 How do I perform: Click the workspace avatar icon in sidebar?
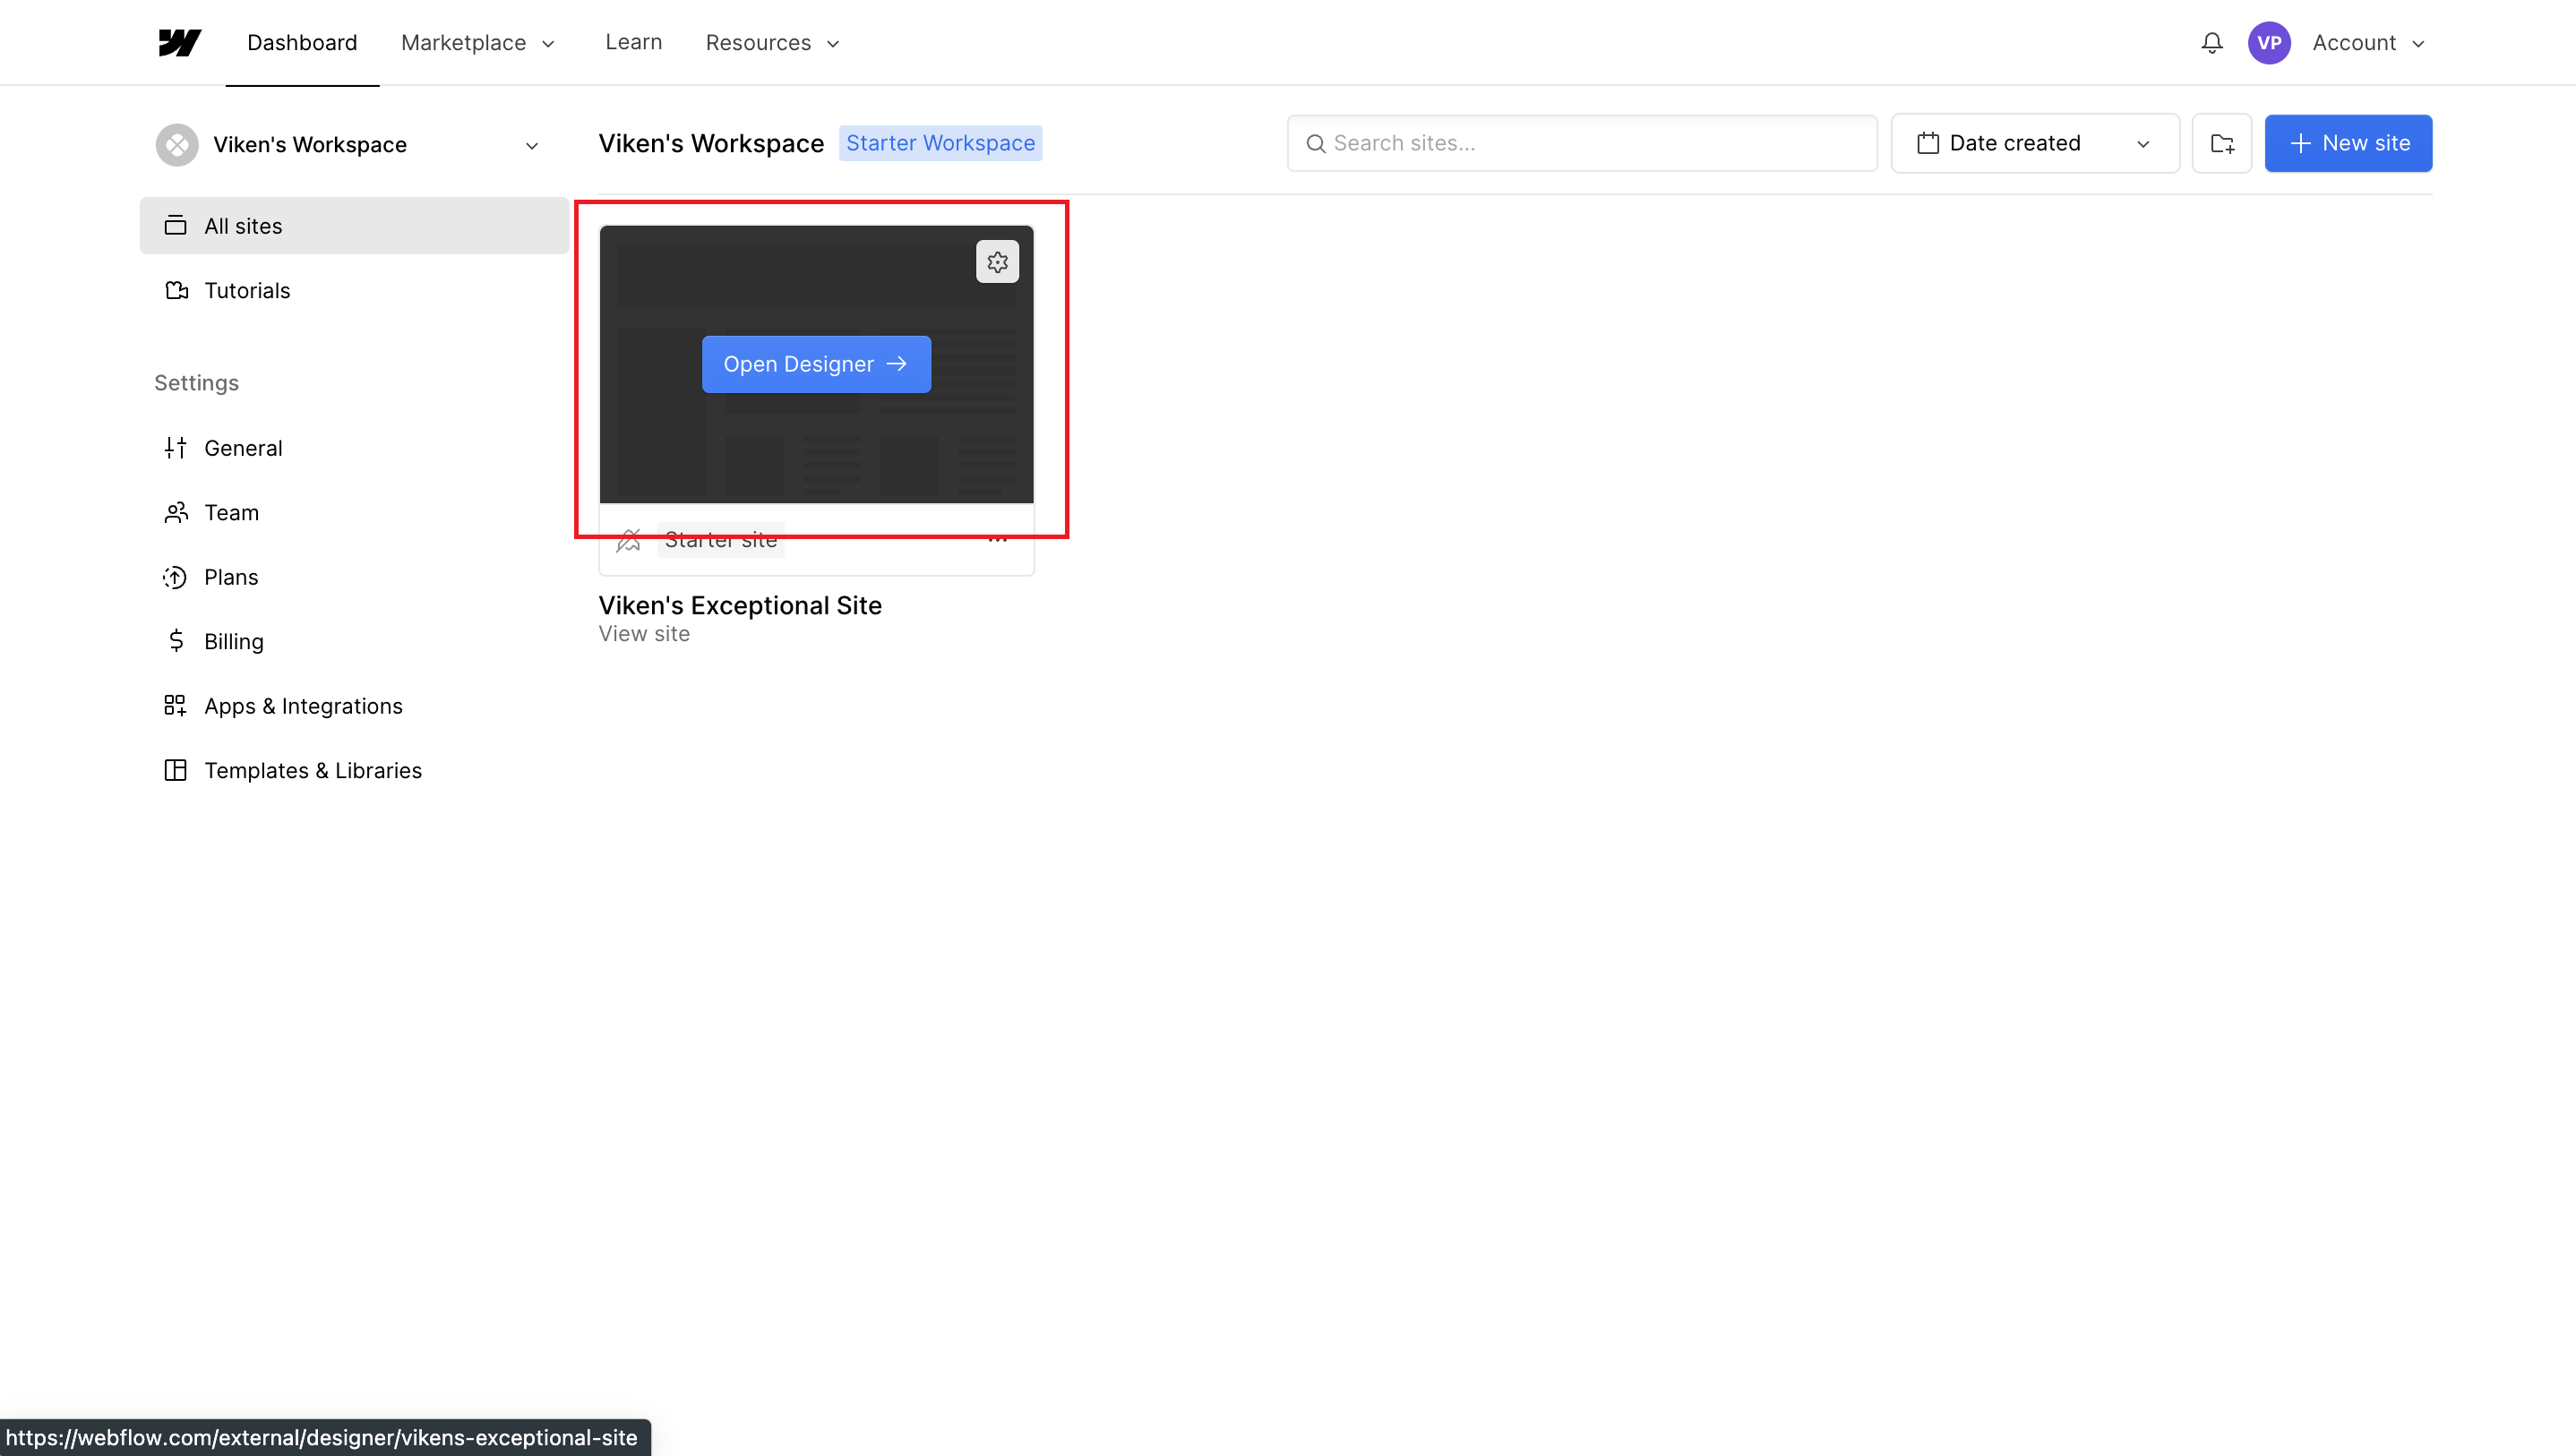[177, 145]
